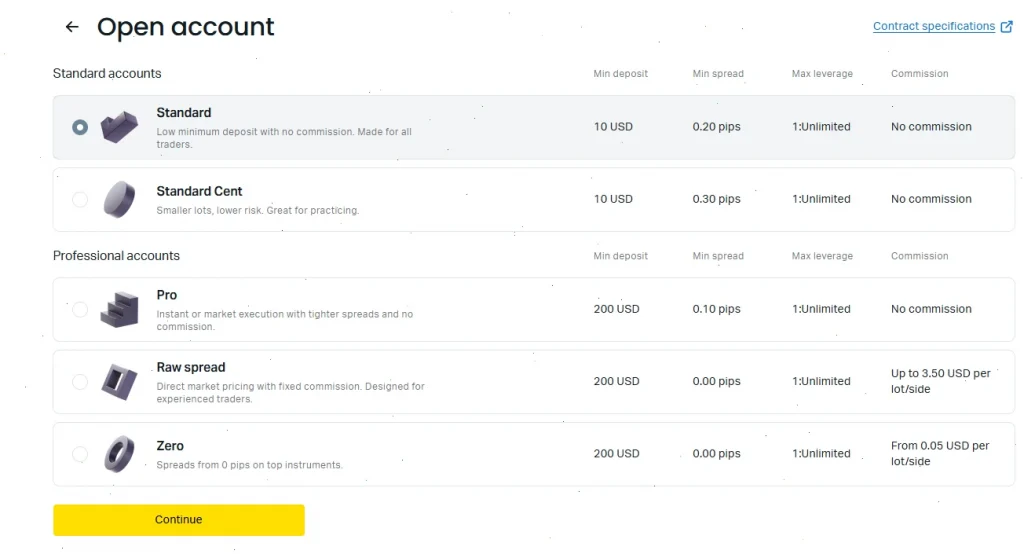Click the Raw spread frame icon
The height and width of the screenshot is (554, 1024).
click(120, 382)
